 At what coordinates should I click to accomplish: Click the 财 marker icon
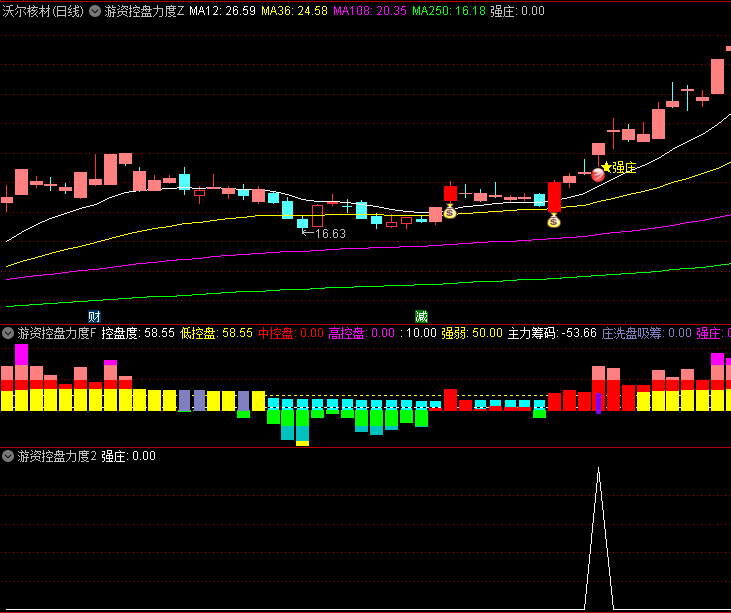click(95, 317)
